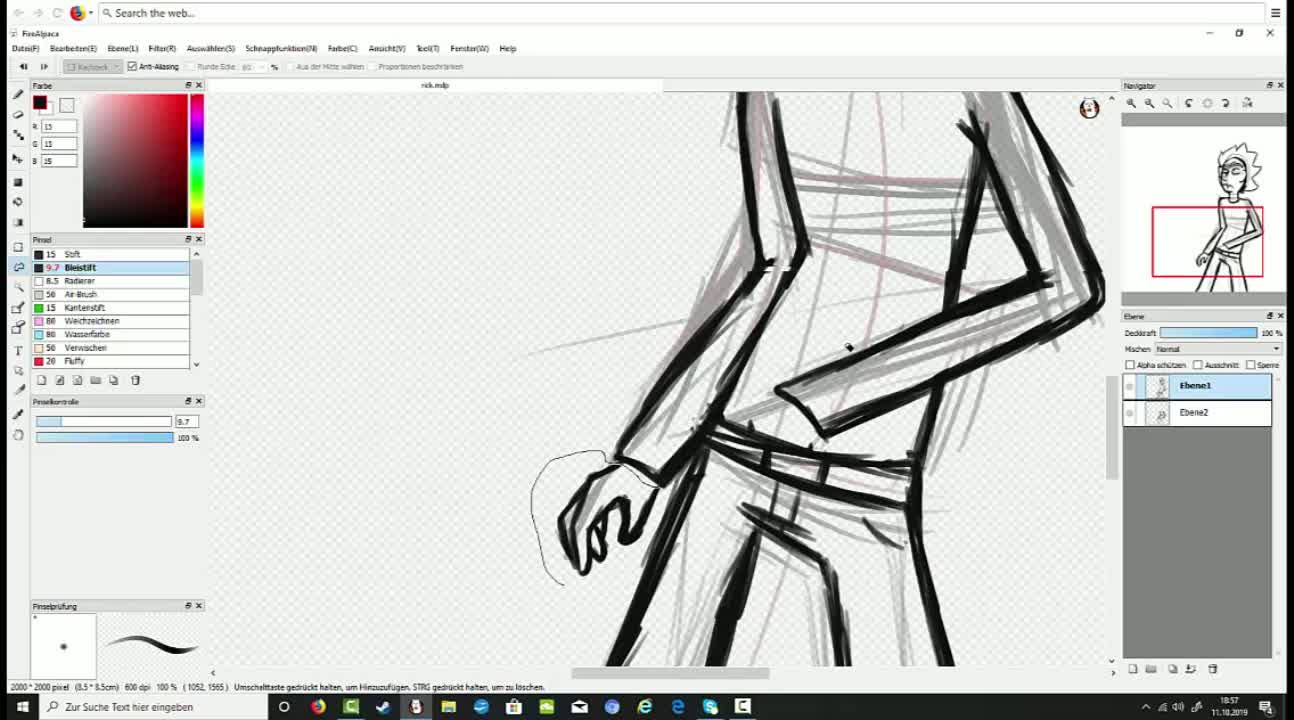
Task: Select the Fill rectangle tool
Action: 18,182
